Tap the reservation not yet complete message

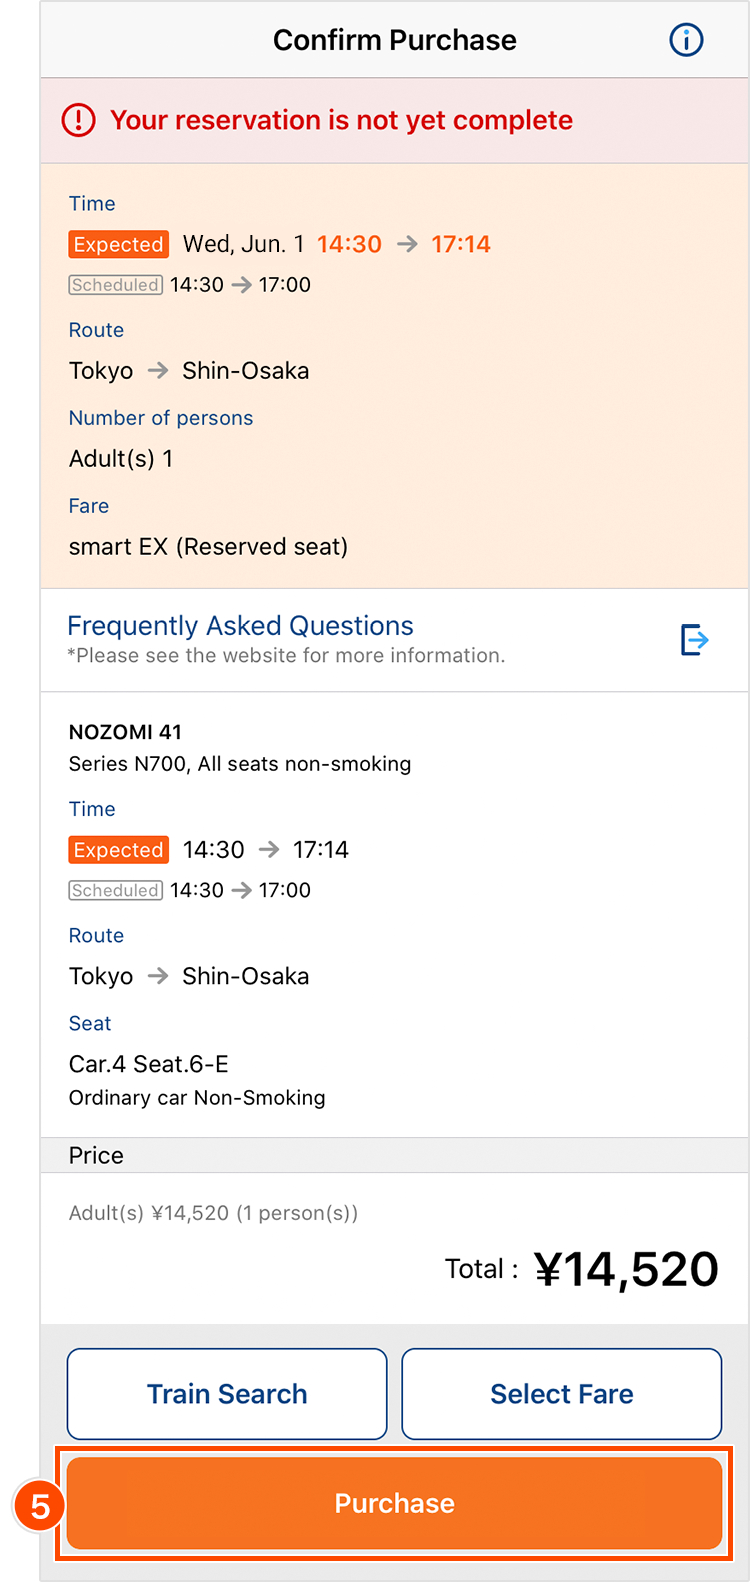[341, 120]
